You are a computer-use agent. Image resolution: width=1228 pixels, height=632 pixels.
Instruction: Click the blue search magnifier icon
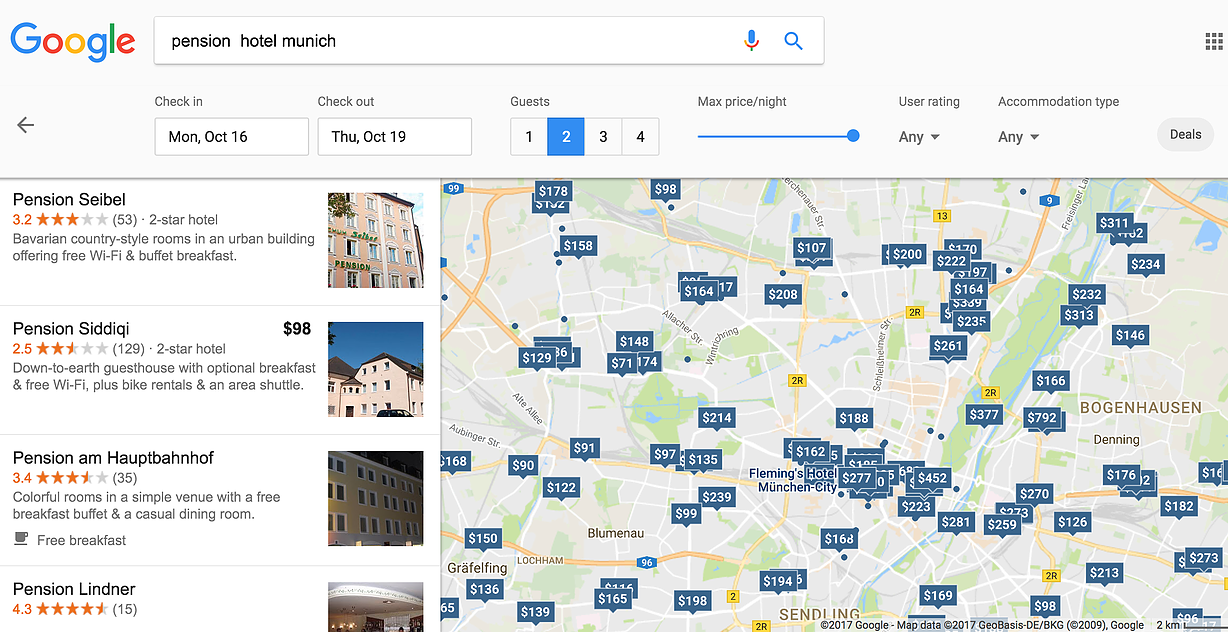[793, 41]
